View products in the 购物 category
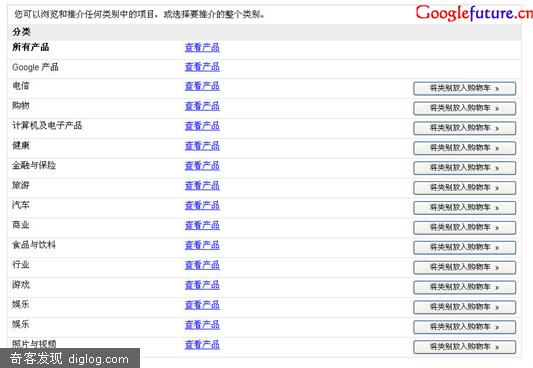 click(202, 106)
